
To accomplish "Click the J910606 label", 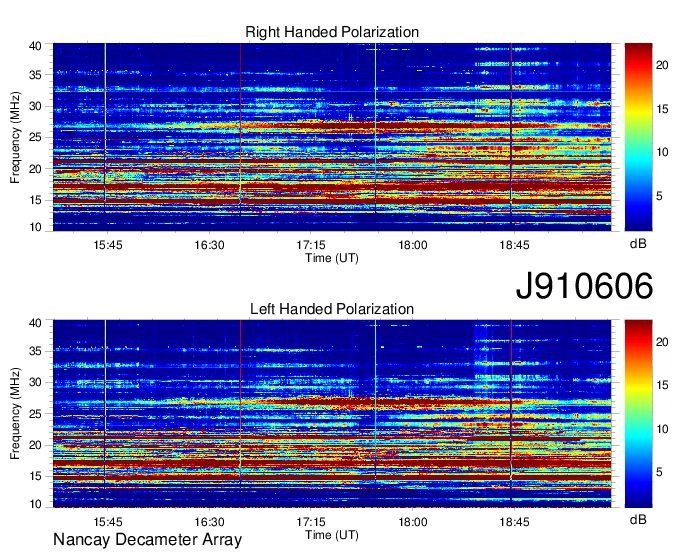I will [584, 286].
